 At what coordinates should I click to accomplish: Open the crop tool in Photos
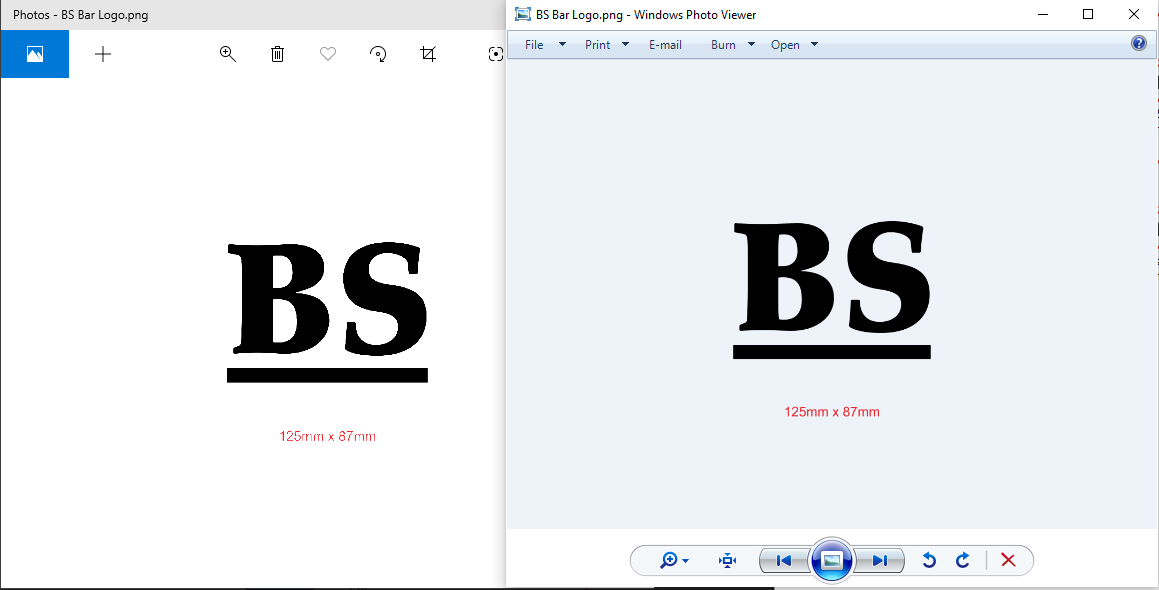[x=428, y=54]
